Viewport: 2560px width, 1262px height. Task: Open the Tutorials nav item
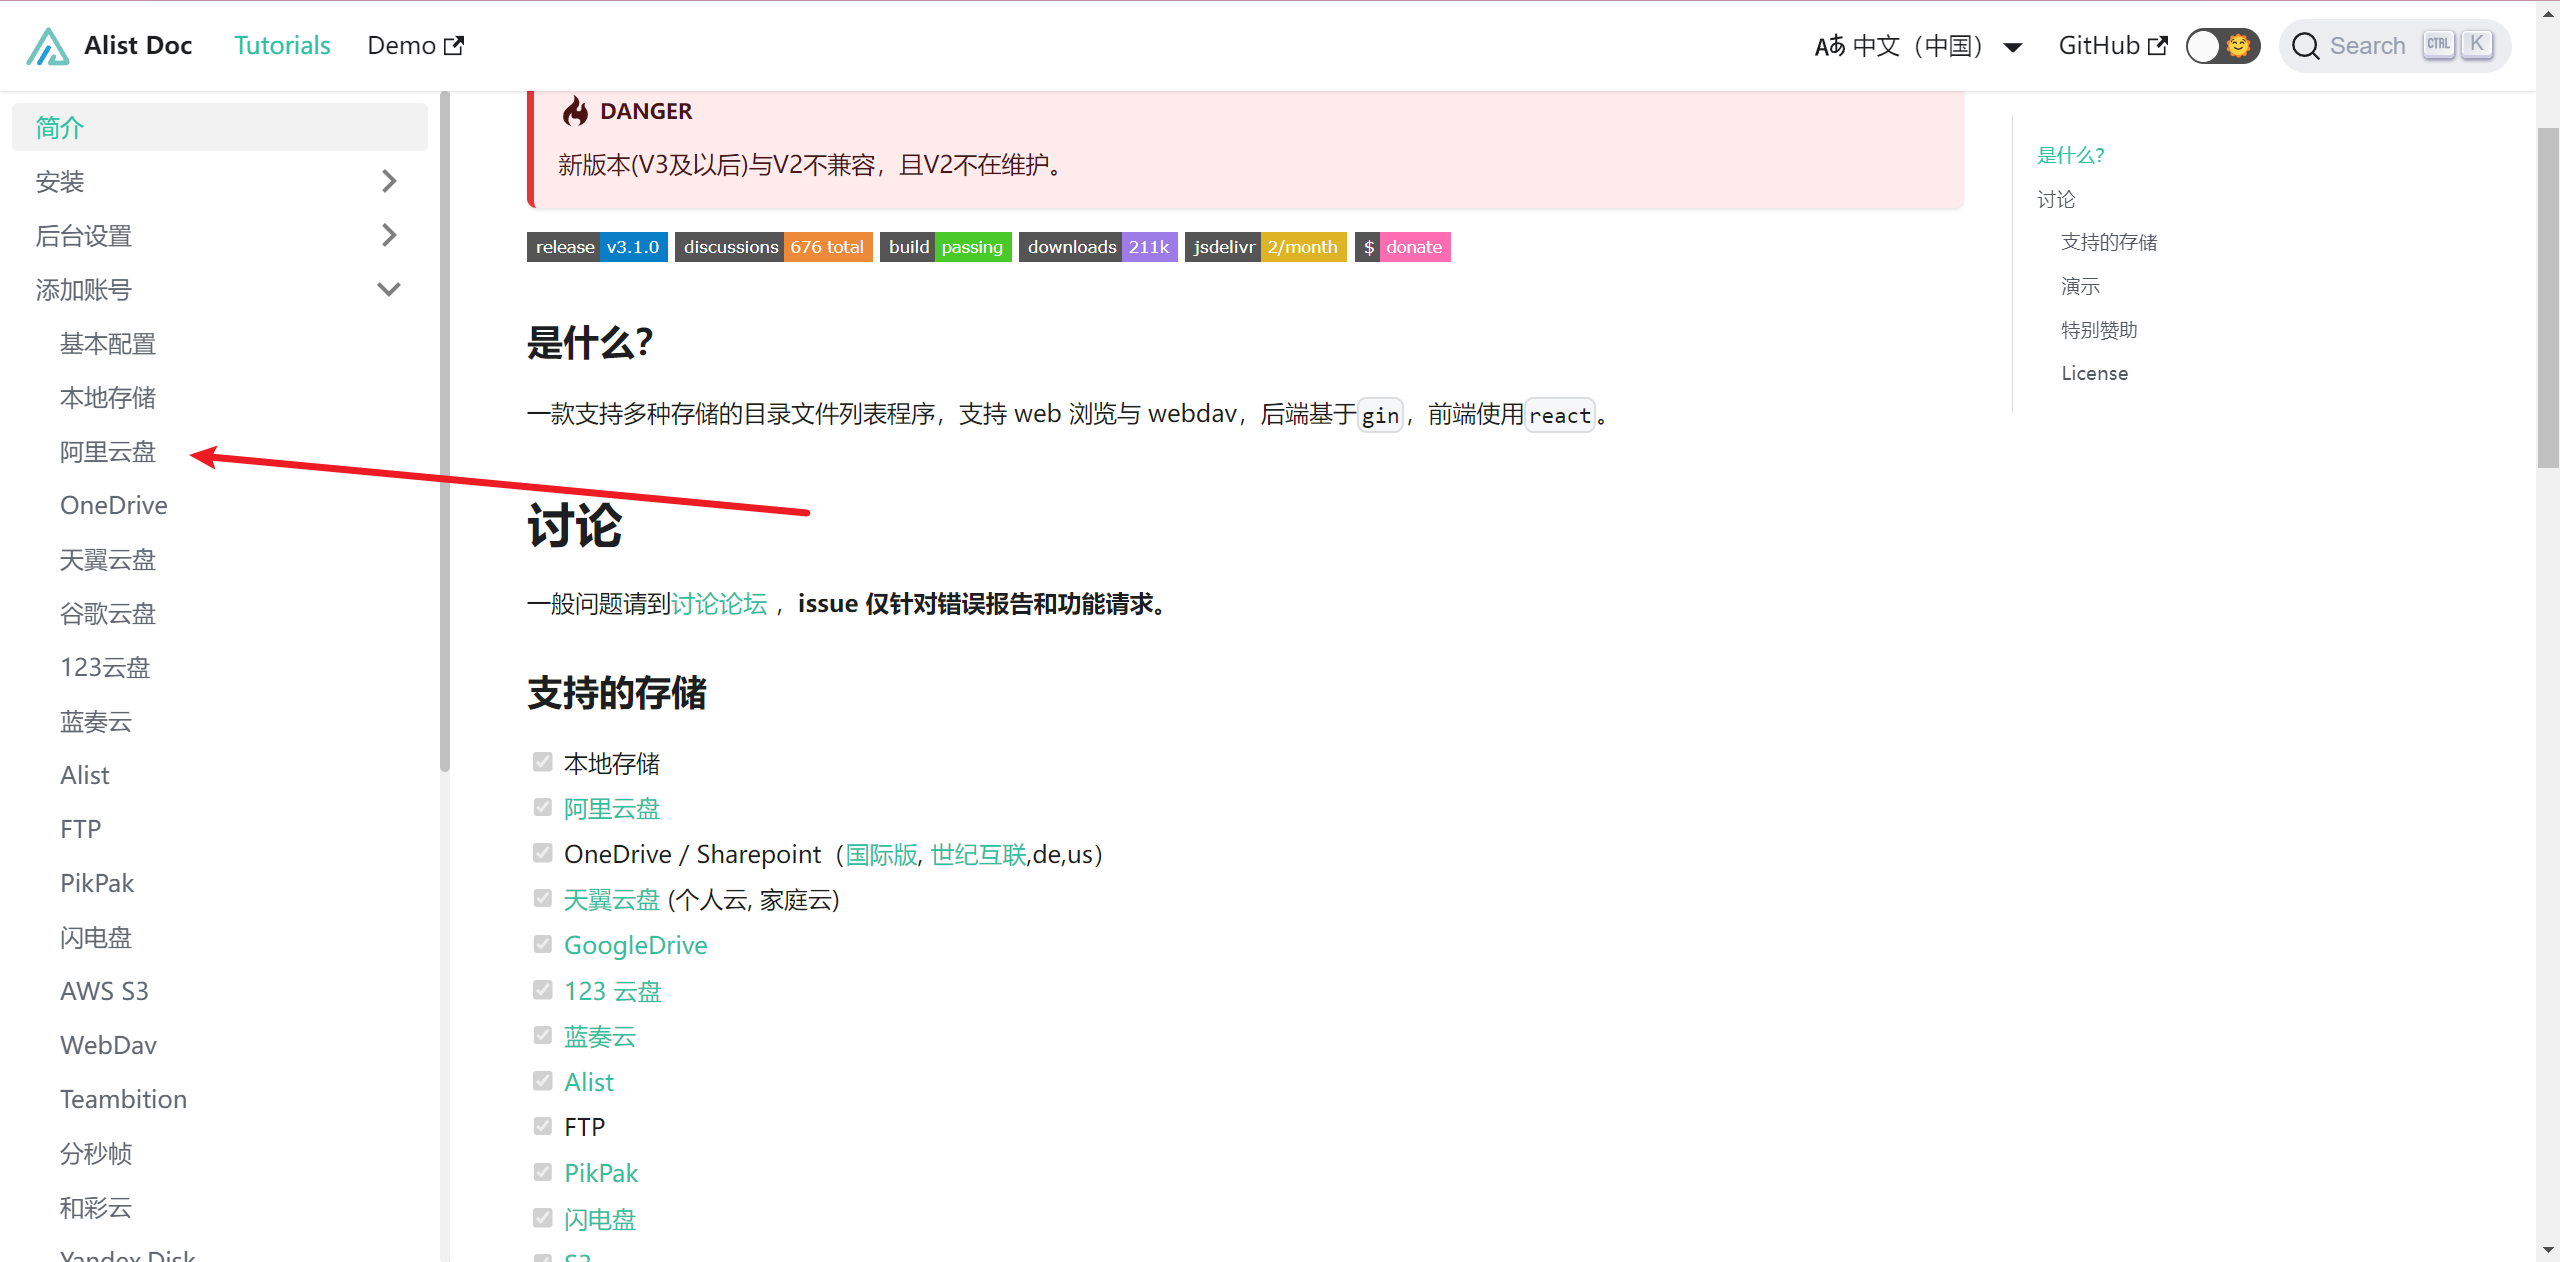pos(282,46)
